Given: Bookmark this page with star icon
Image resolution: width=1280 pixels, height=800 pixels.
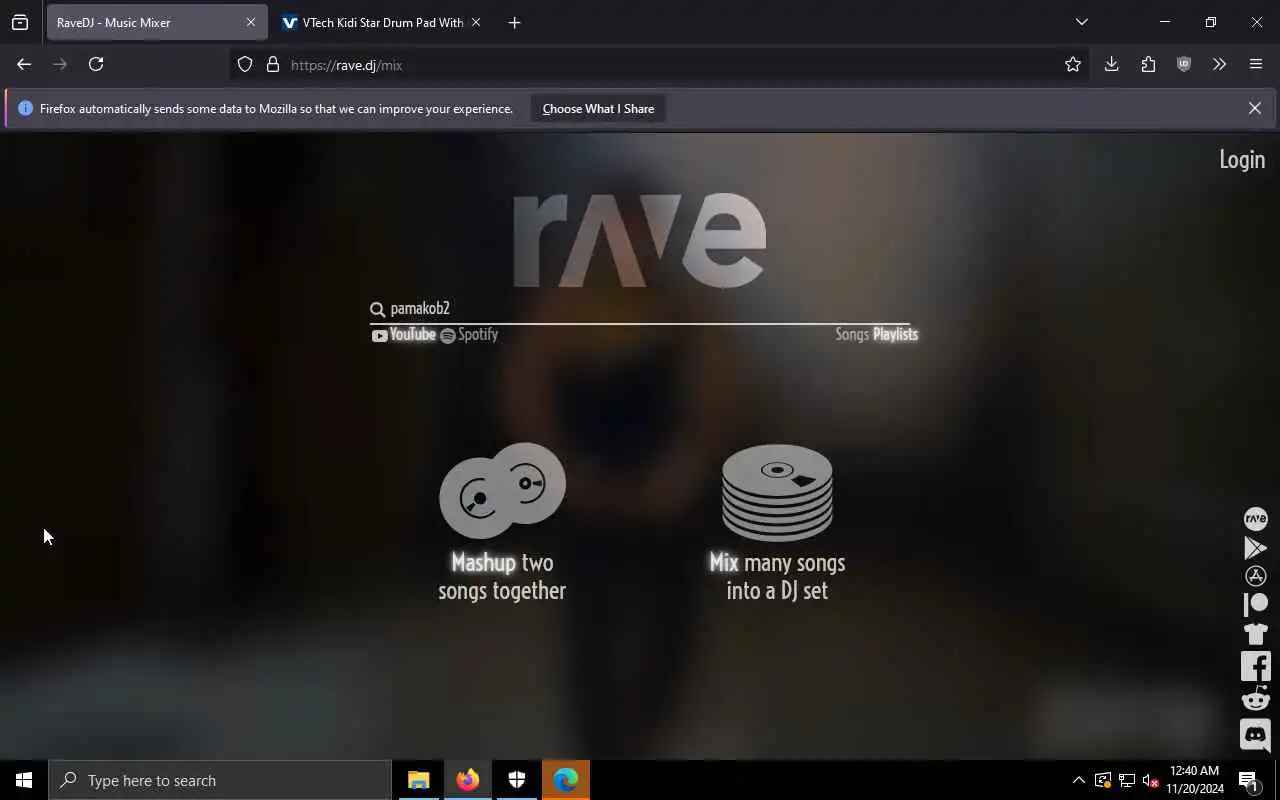Looking at the screenshot, I should [1073, 65].
